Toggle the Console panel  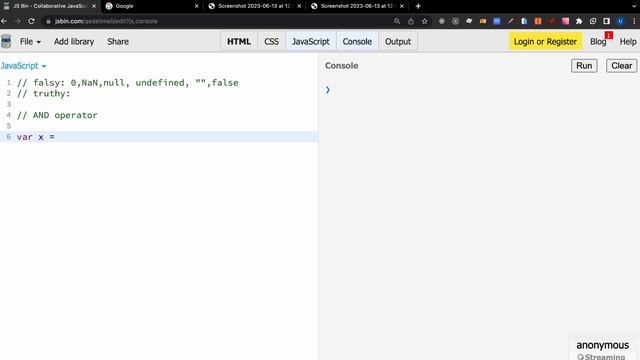click(357, 42)
